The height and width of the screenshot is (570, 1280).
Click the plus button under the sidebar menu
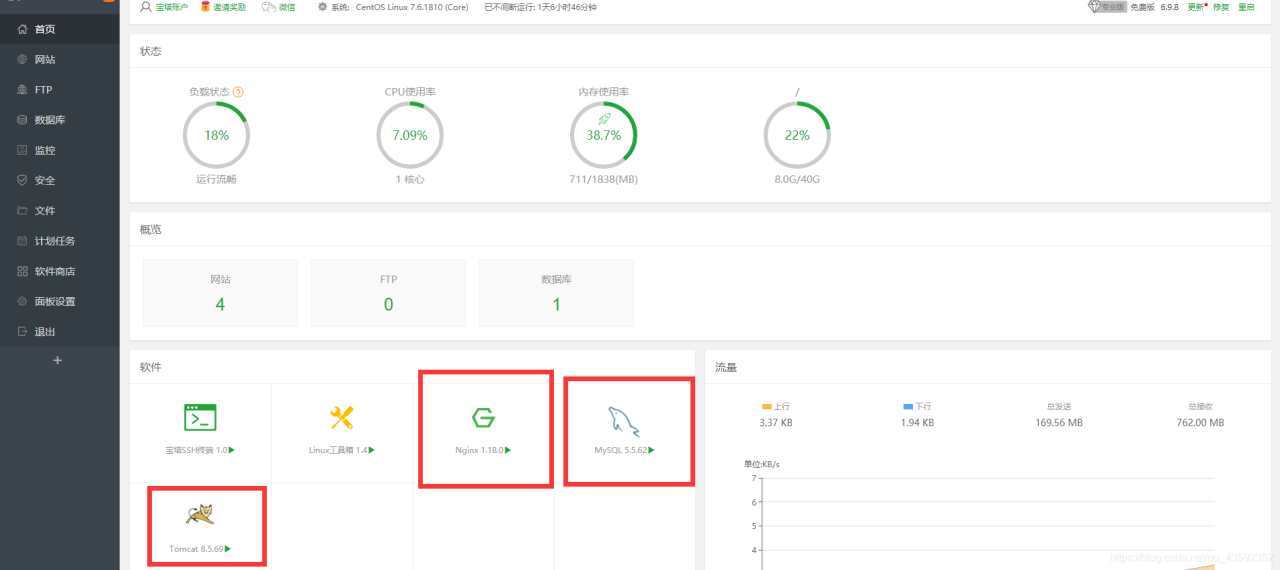click(57, 360)
